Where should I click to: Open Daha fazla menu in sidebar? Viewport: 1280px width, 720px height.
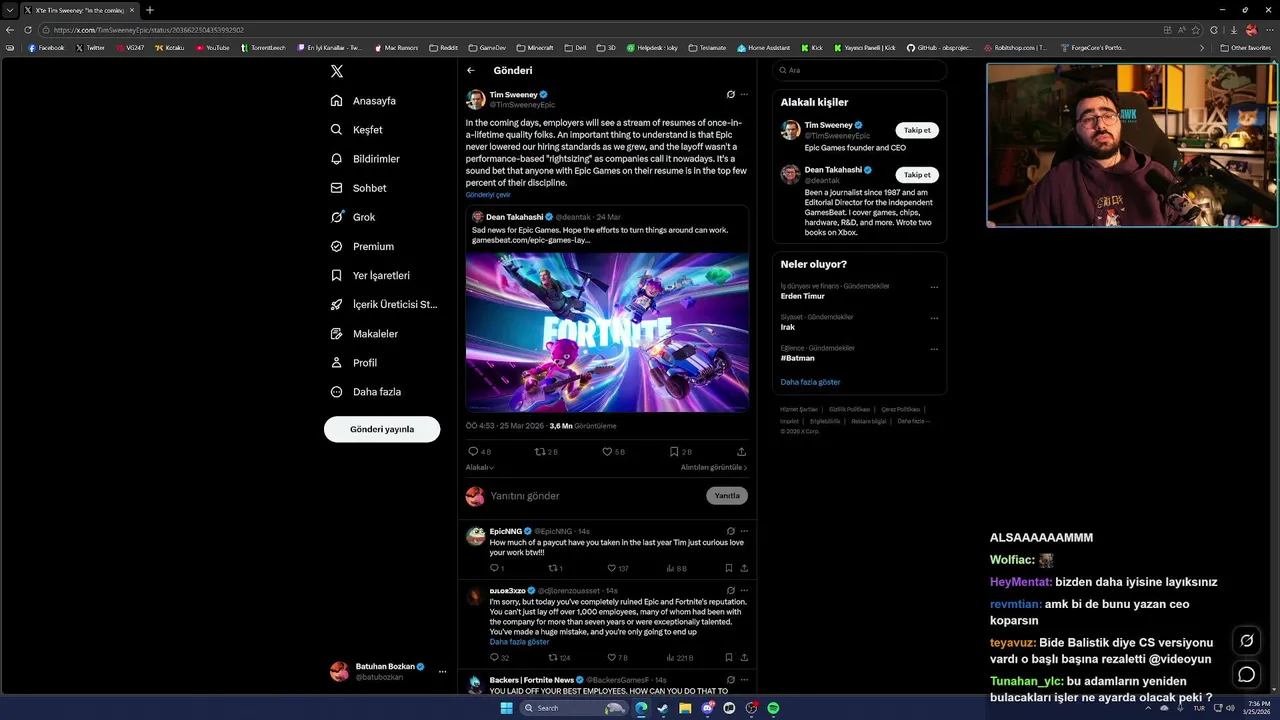[365, 392]
